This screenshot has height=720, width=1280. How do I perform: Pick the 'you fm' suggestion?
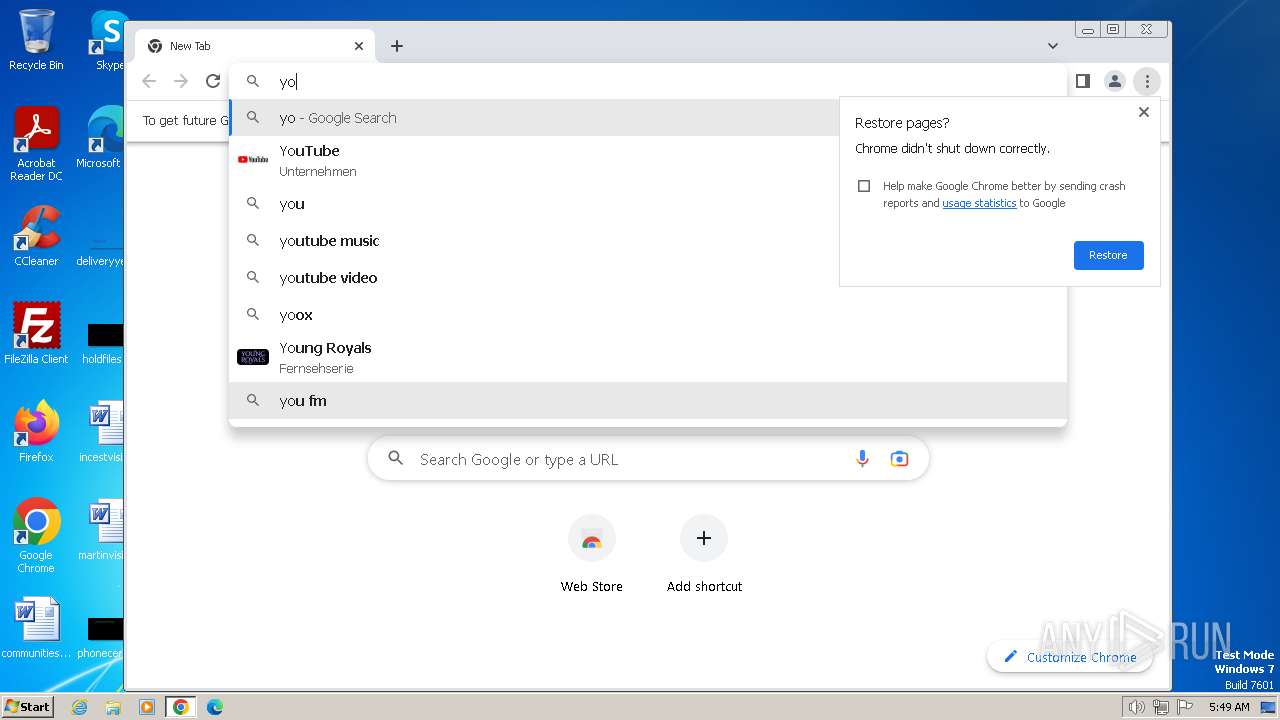point(648,401)
